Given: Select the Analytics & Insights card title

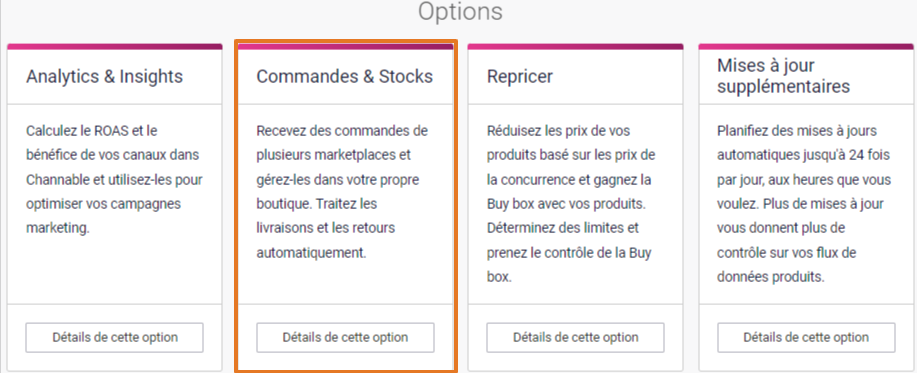Looking at the screenshot, I should [105, 77].
